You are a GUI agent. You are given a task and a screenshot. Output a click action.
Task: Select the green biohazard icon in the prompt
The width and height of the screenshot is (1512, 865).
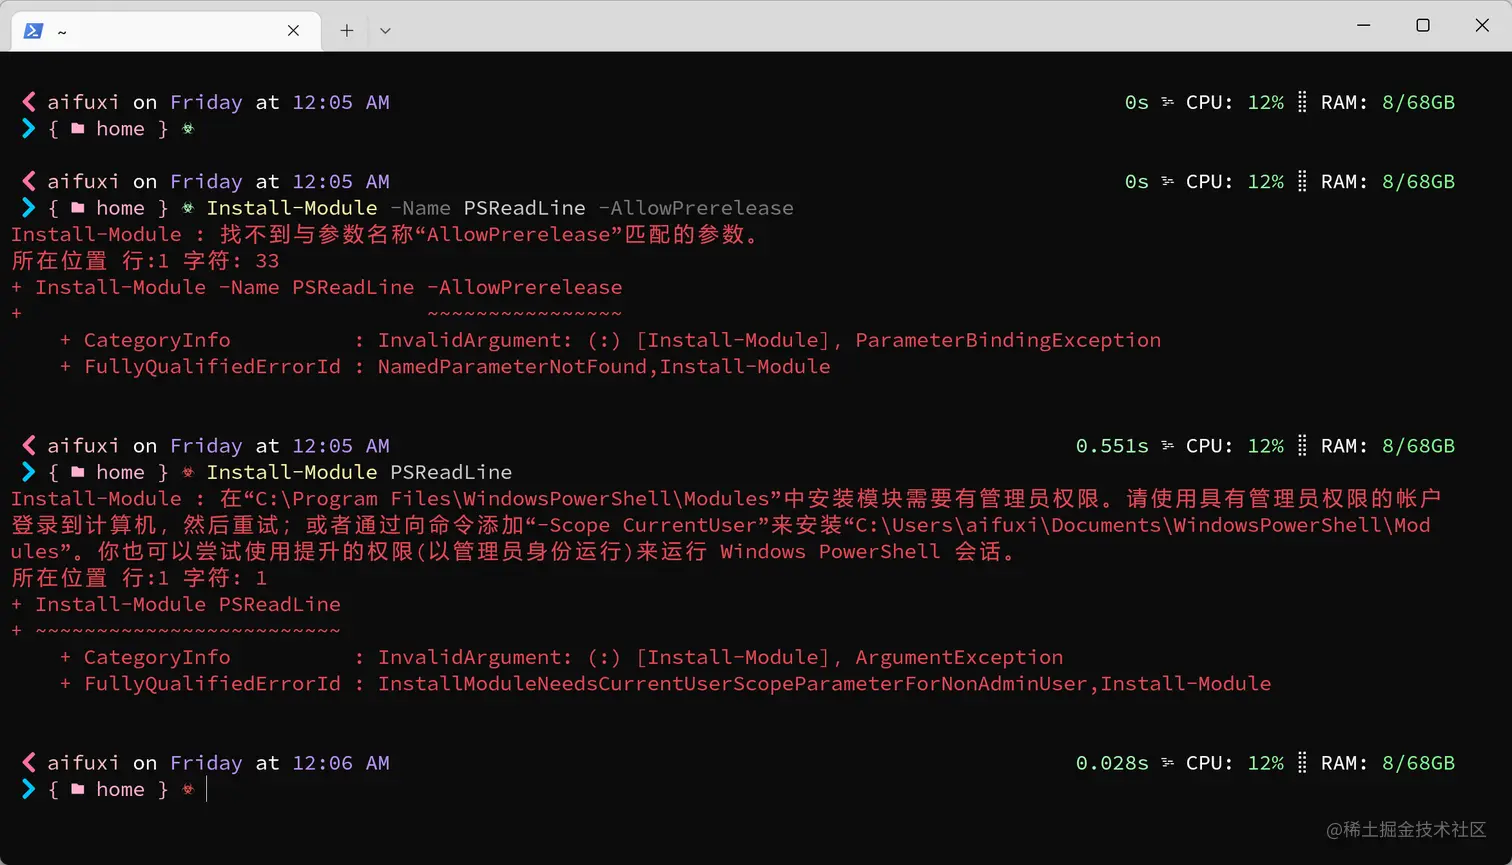187,128
